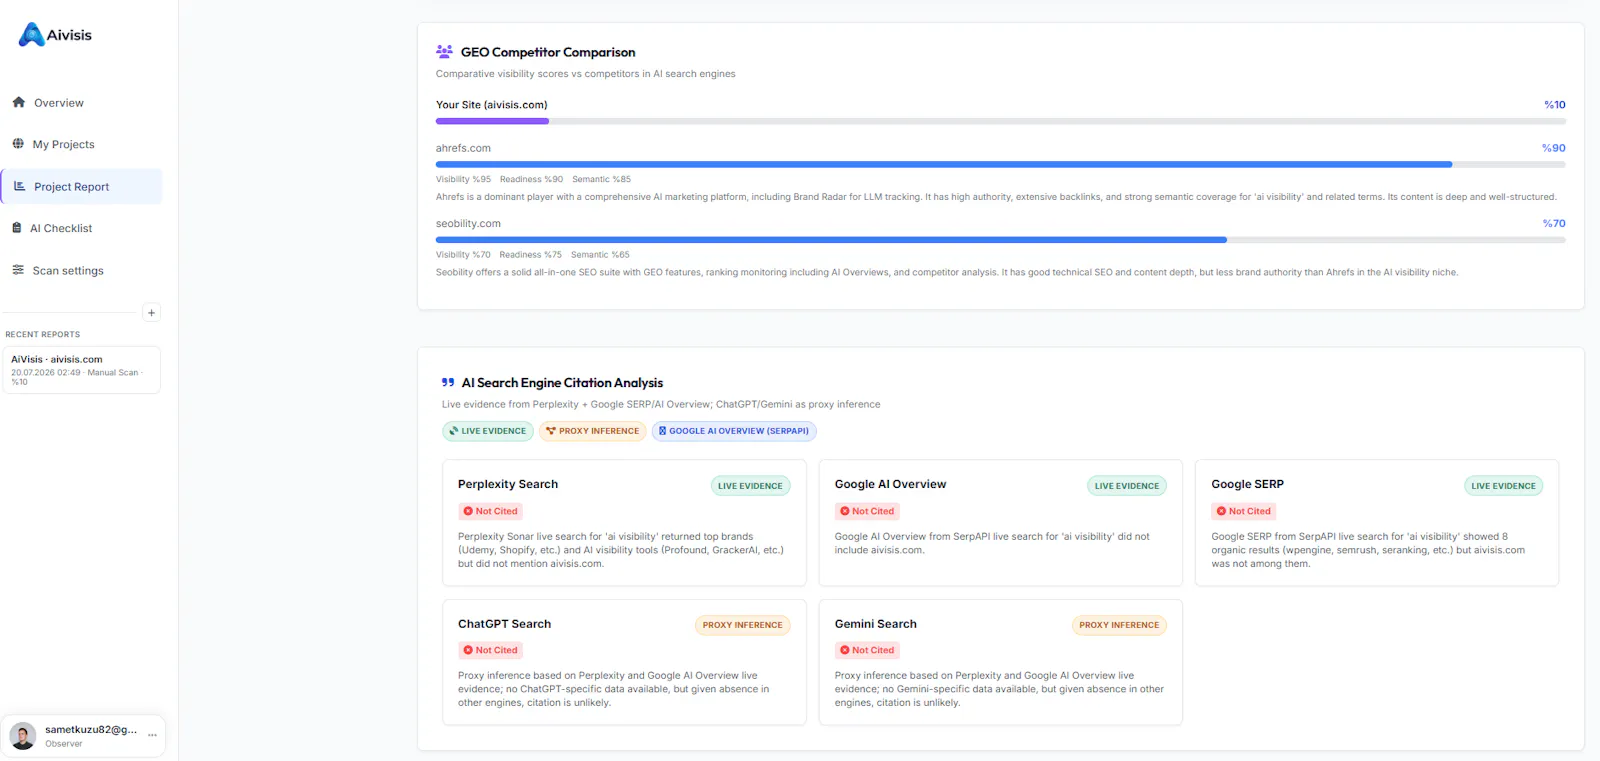
Task: Click the sliders icon beside Scan settings
Action: coord(18,270)
